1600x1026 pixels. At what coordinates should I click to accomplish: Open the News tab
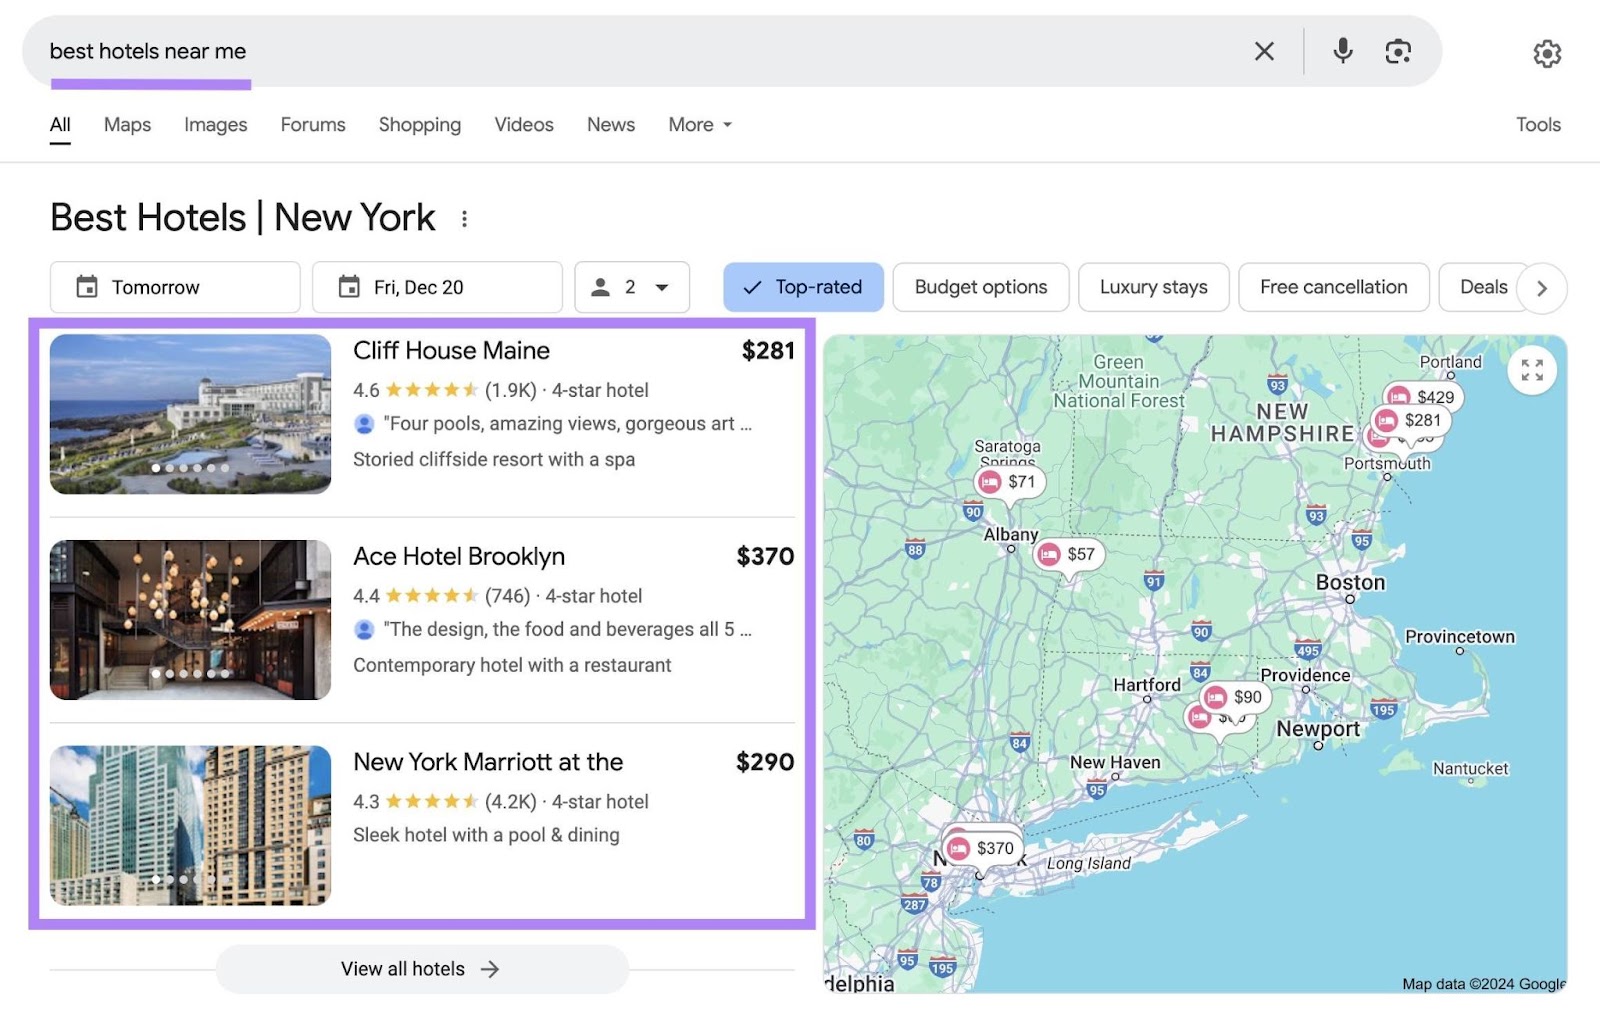(x=611, y=125)
